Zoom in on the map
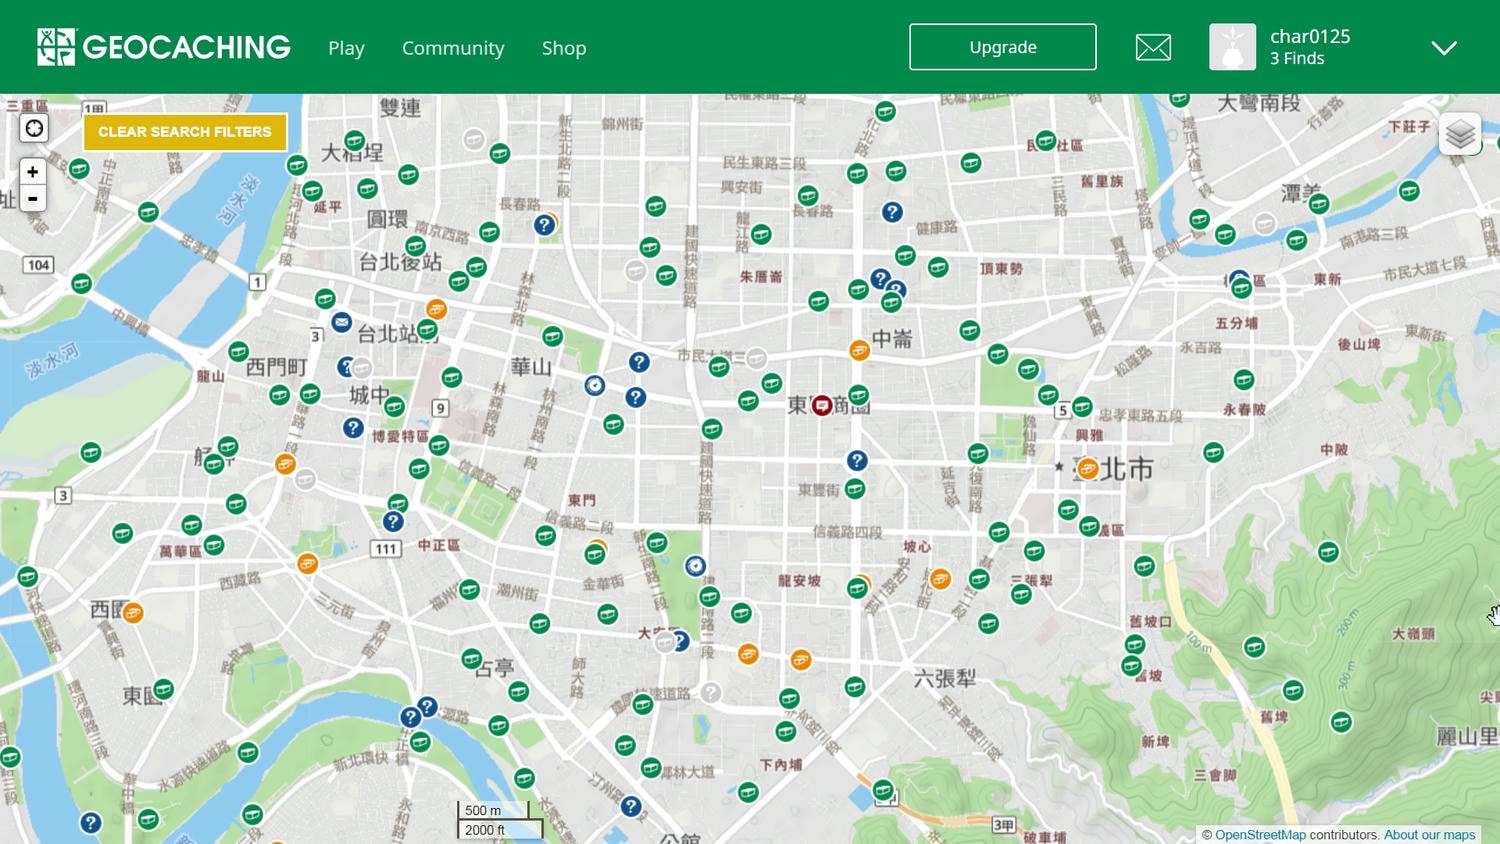This screenshot has width=1500, height=844. (33, 172)
